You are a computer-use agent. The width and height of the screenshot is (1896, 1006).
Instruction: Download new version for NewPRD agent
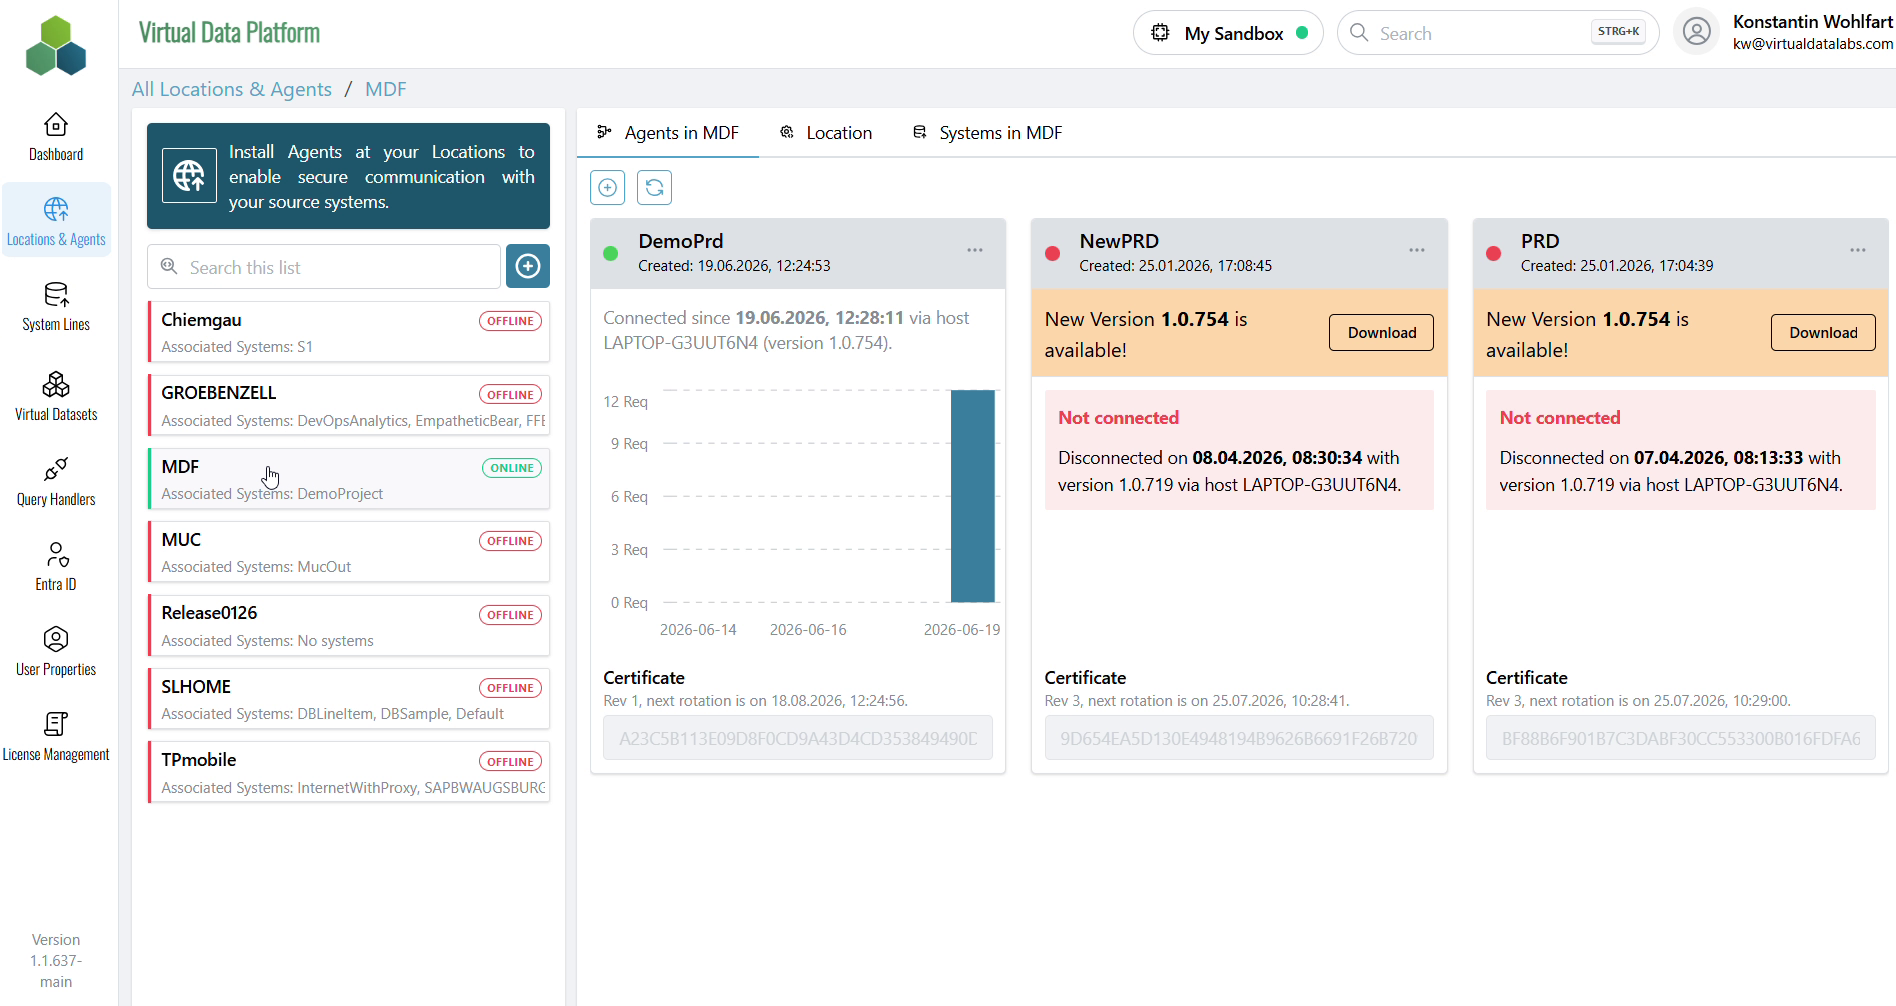point(1381,333)
